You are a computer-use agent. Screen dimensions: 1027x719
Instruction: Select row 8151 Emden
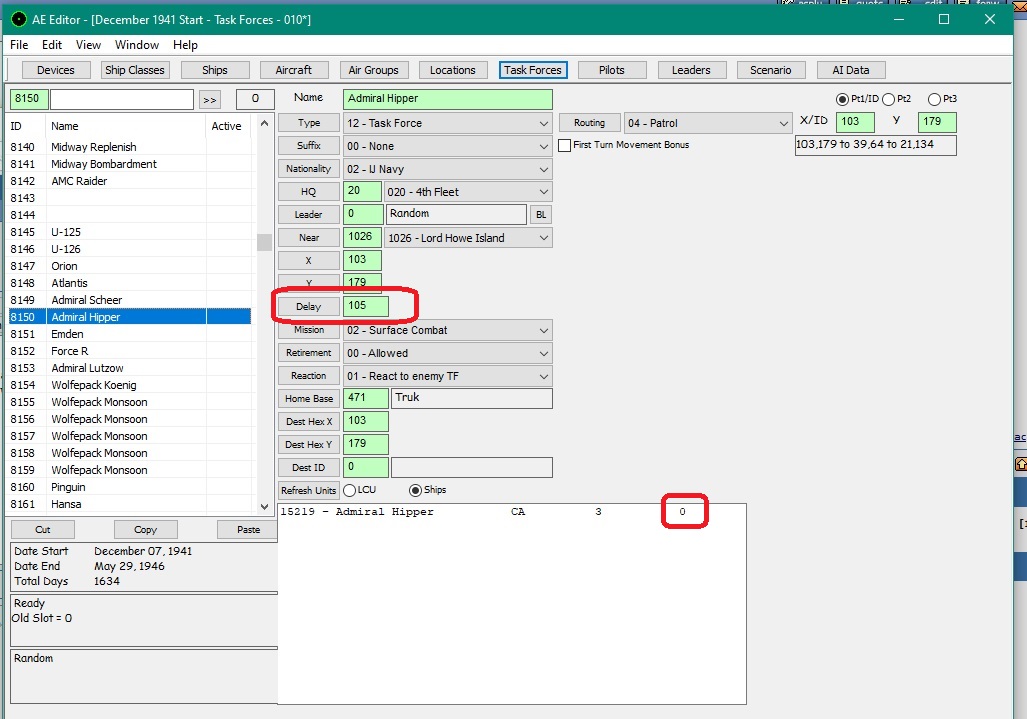(130, 334)
